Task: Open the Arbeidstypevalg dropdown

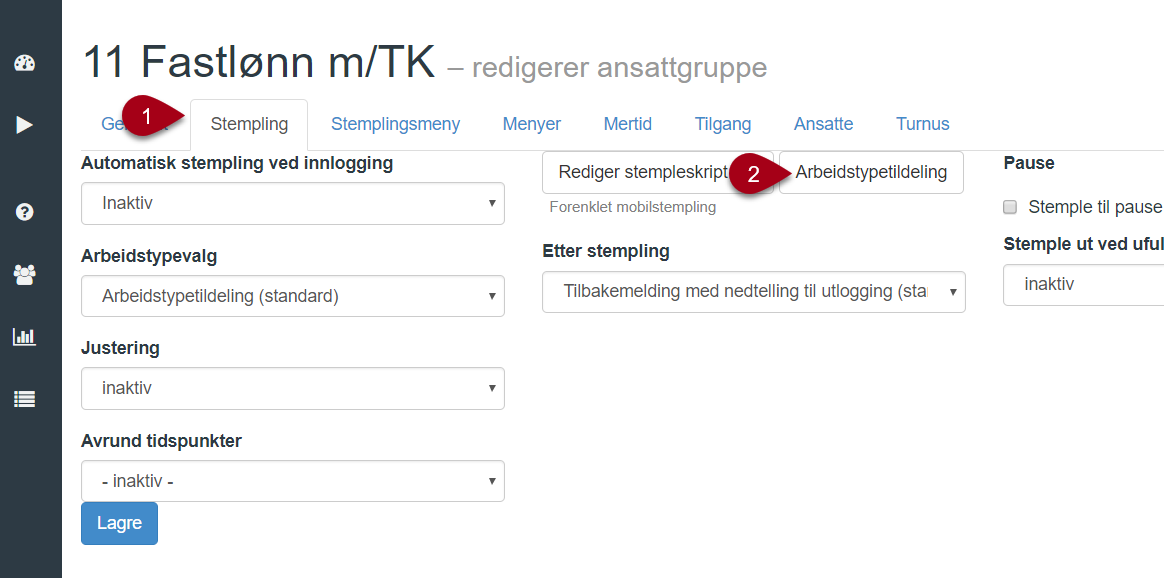Action: point(292,296)
